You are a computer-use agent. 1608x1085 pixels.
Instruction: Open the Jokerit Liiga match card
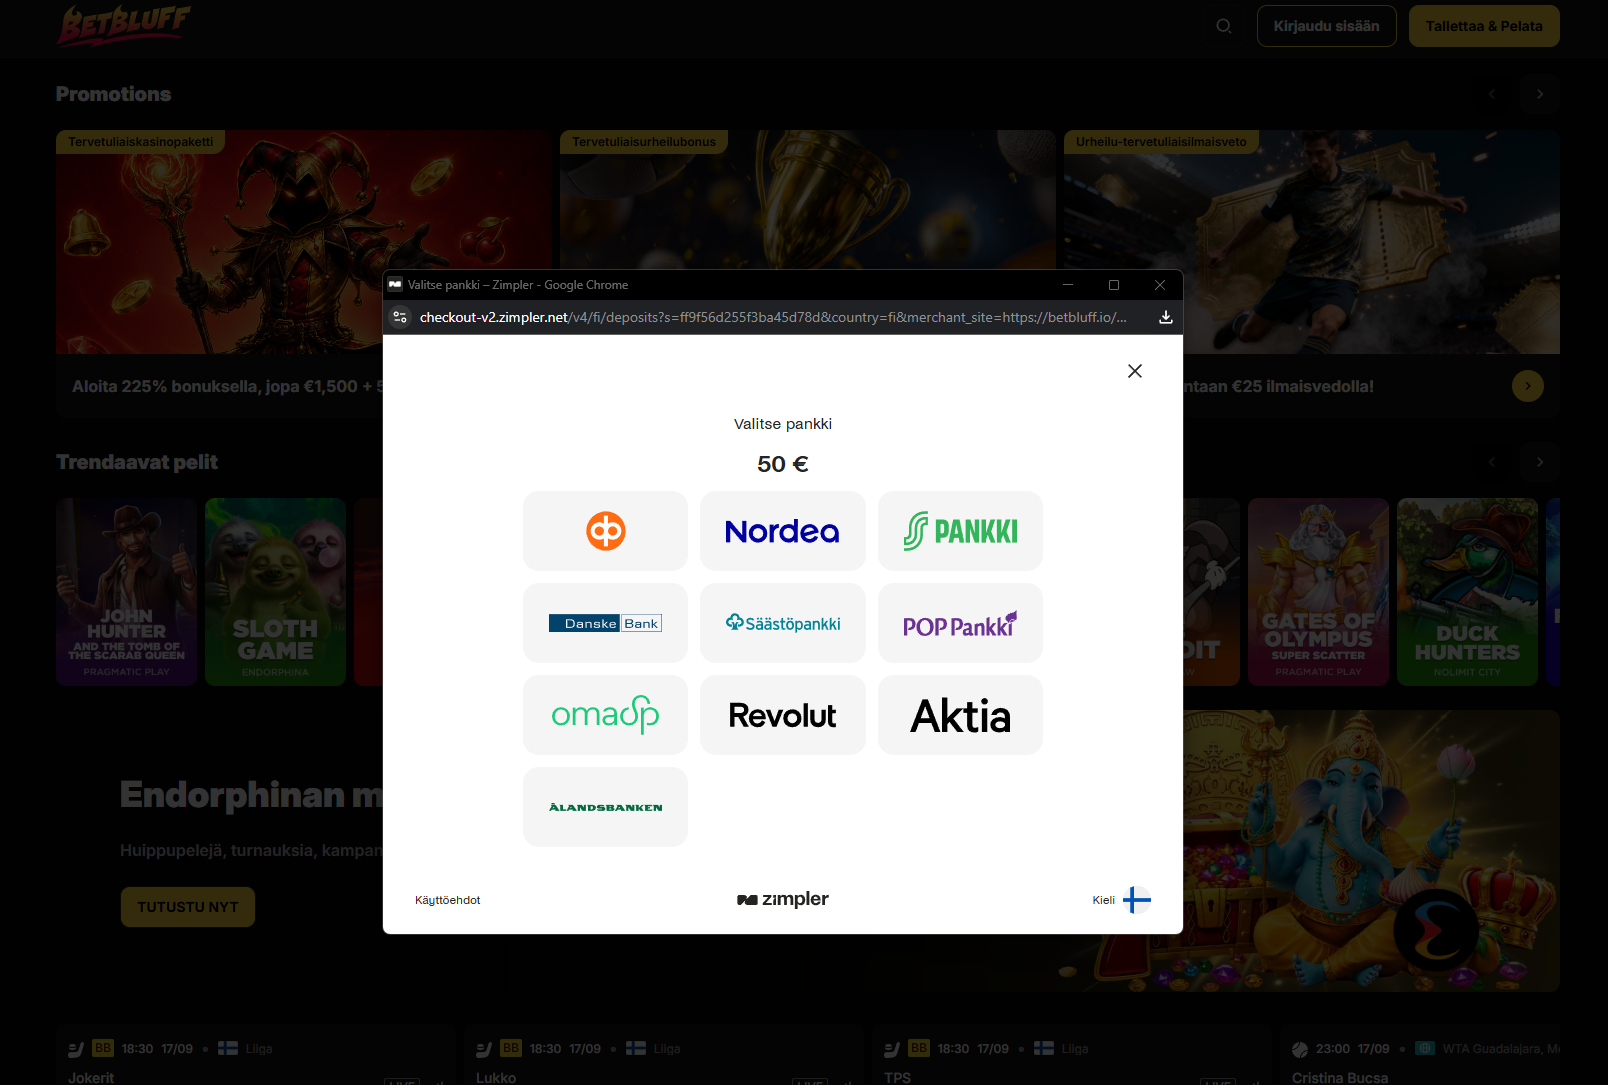255,1055
